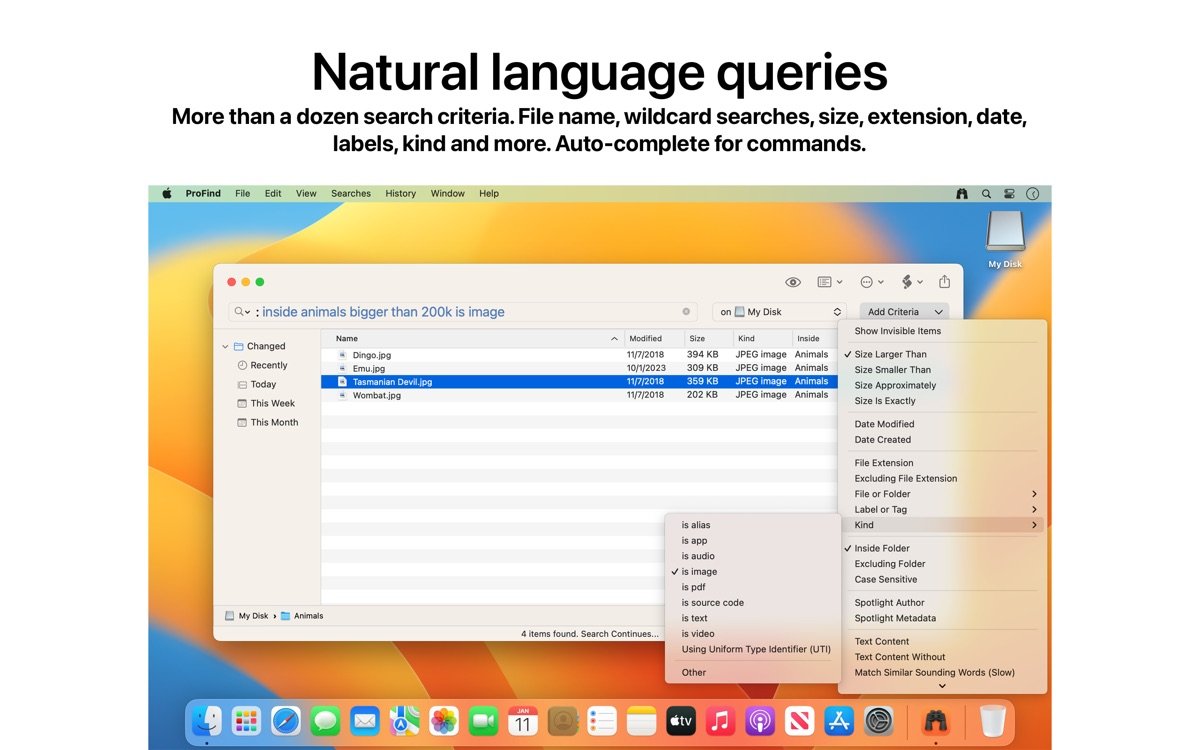The image size is (1200, 750).
Task: Open the 'on My Disk' location dropdown
Action: [x=778, y=312]
